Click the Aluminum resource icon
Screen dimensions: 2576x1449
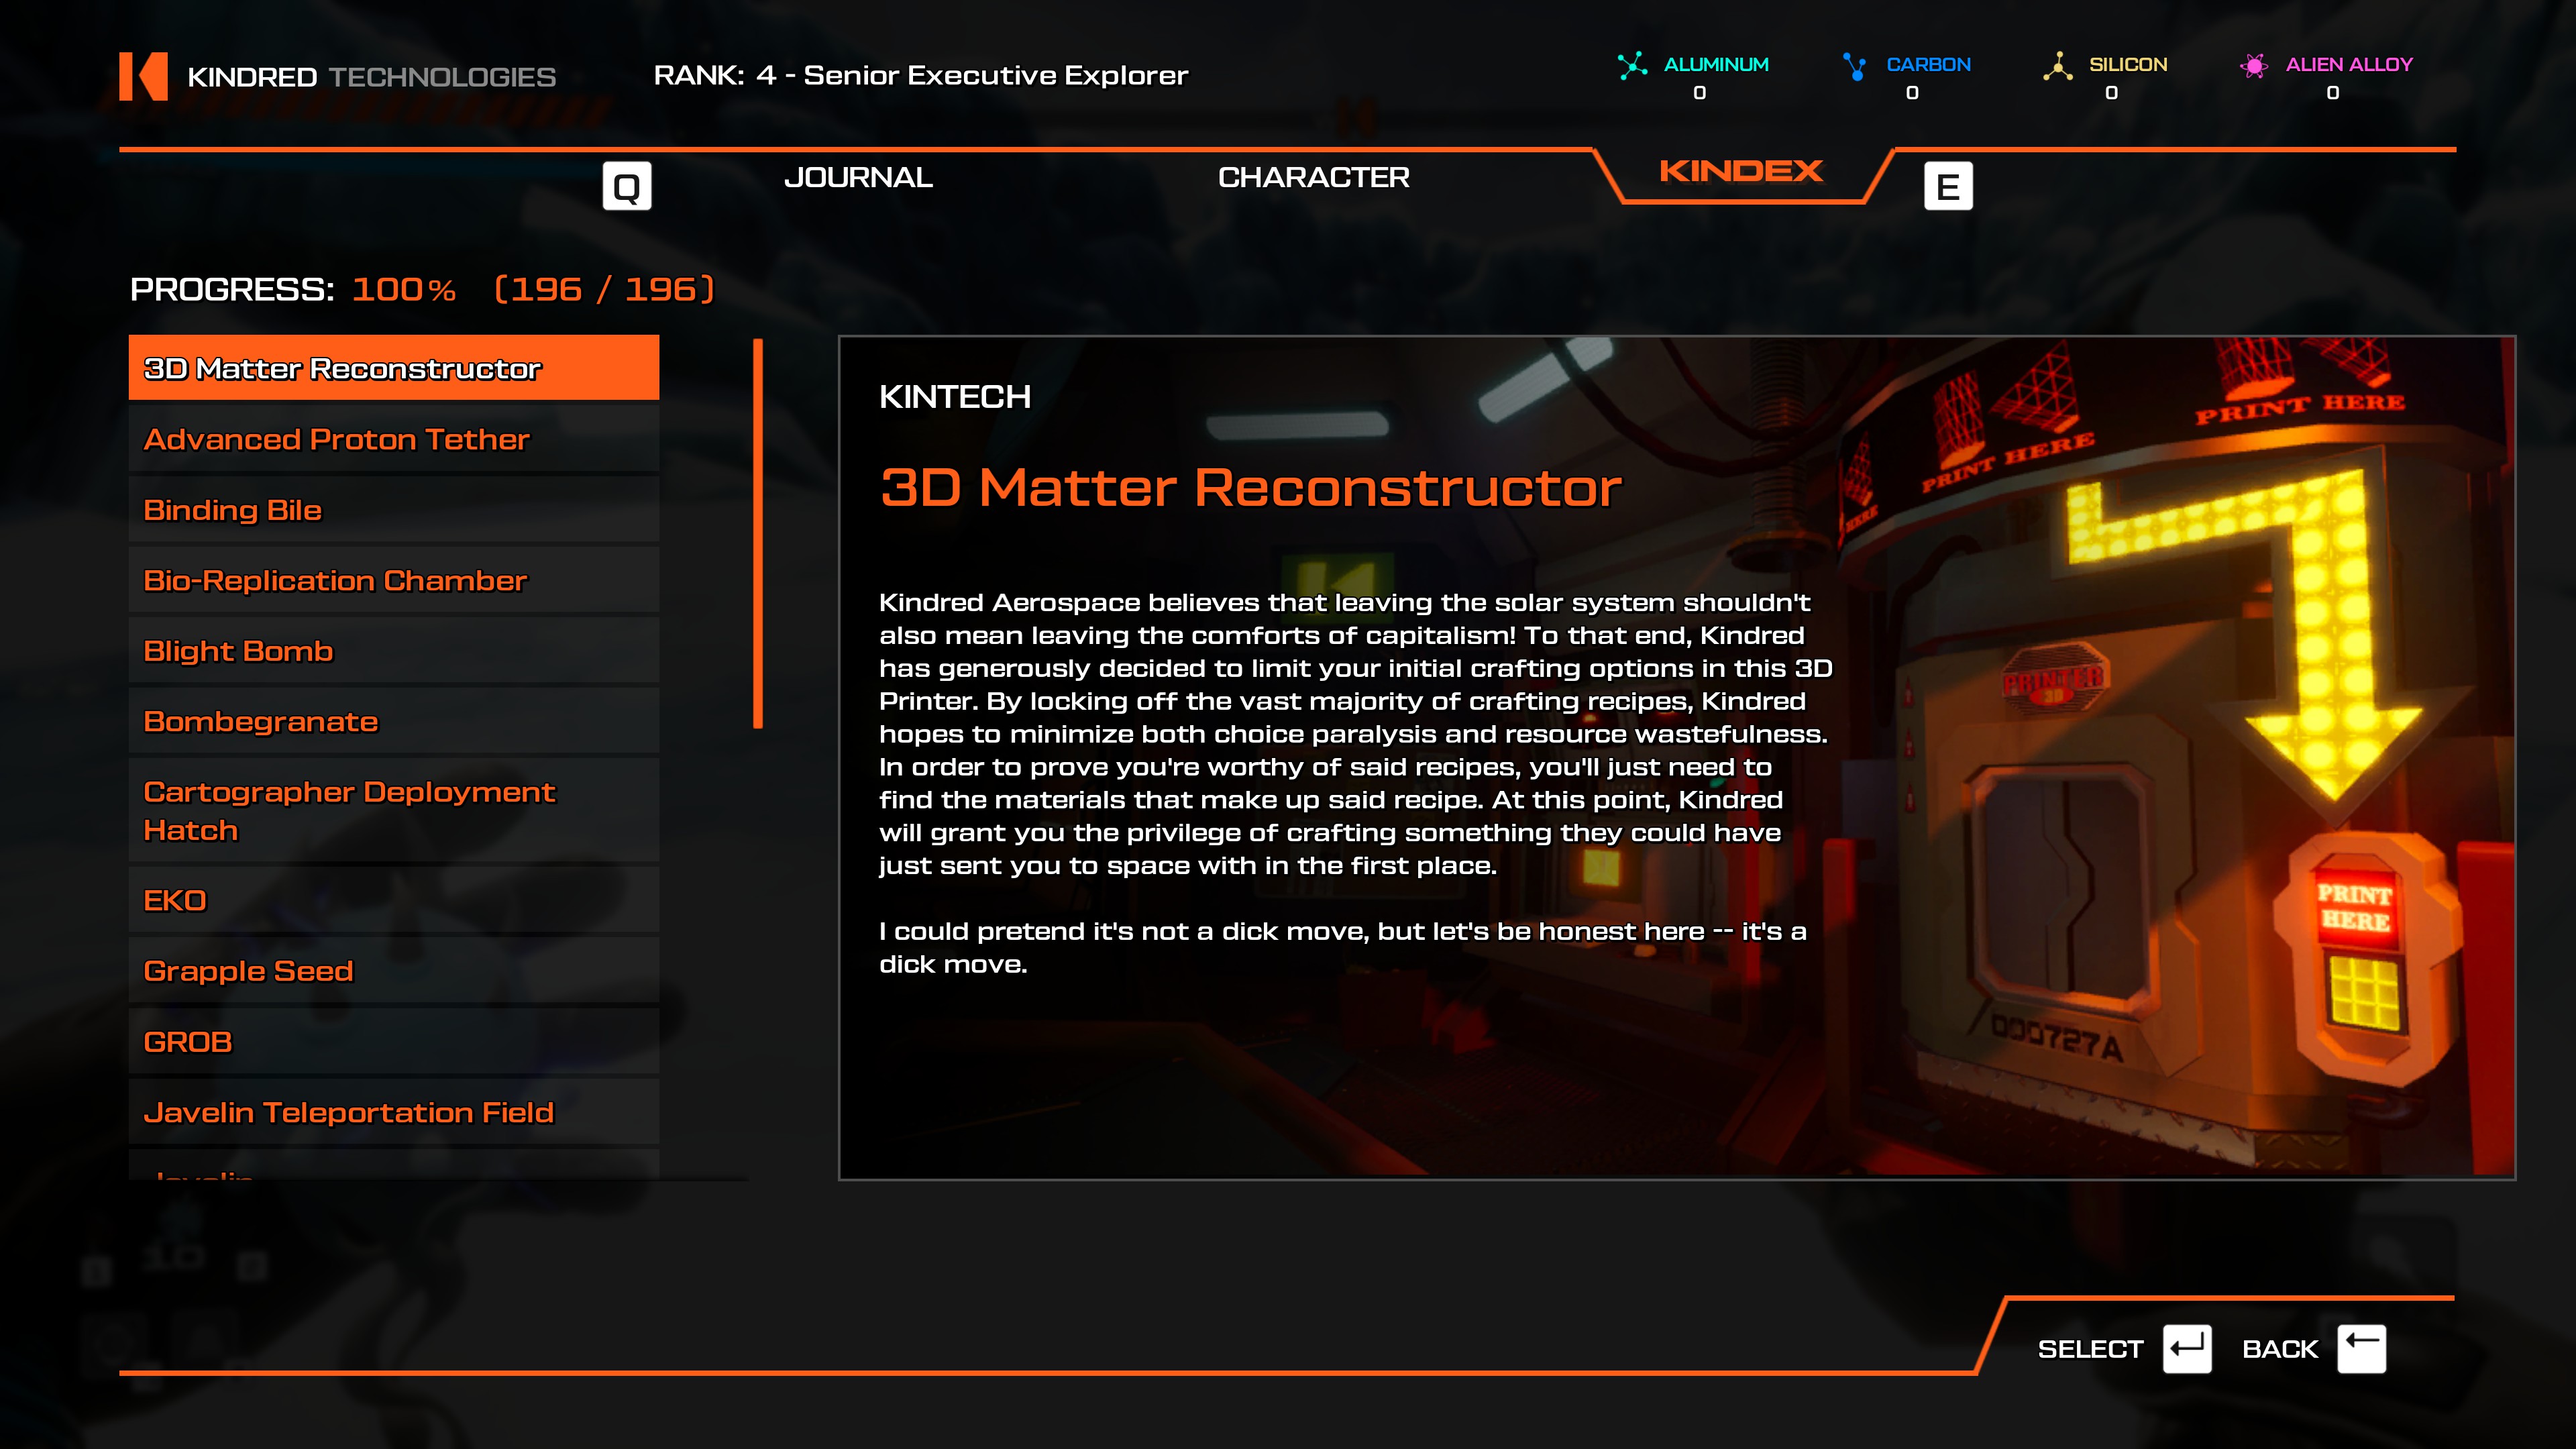[x=1632, y=66]
